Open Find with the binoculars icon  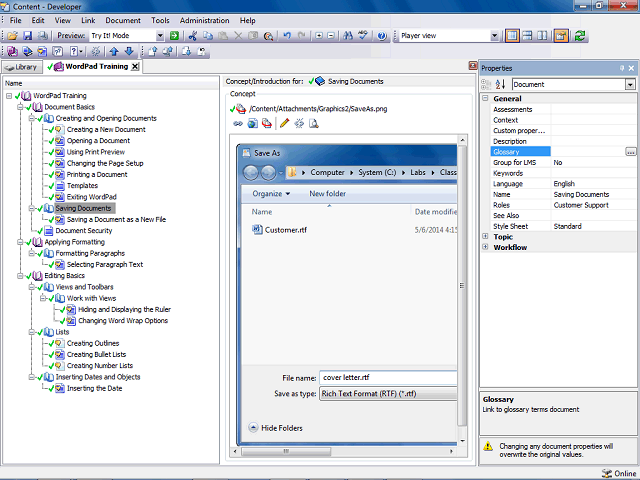point(348,36)
